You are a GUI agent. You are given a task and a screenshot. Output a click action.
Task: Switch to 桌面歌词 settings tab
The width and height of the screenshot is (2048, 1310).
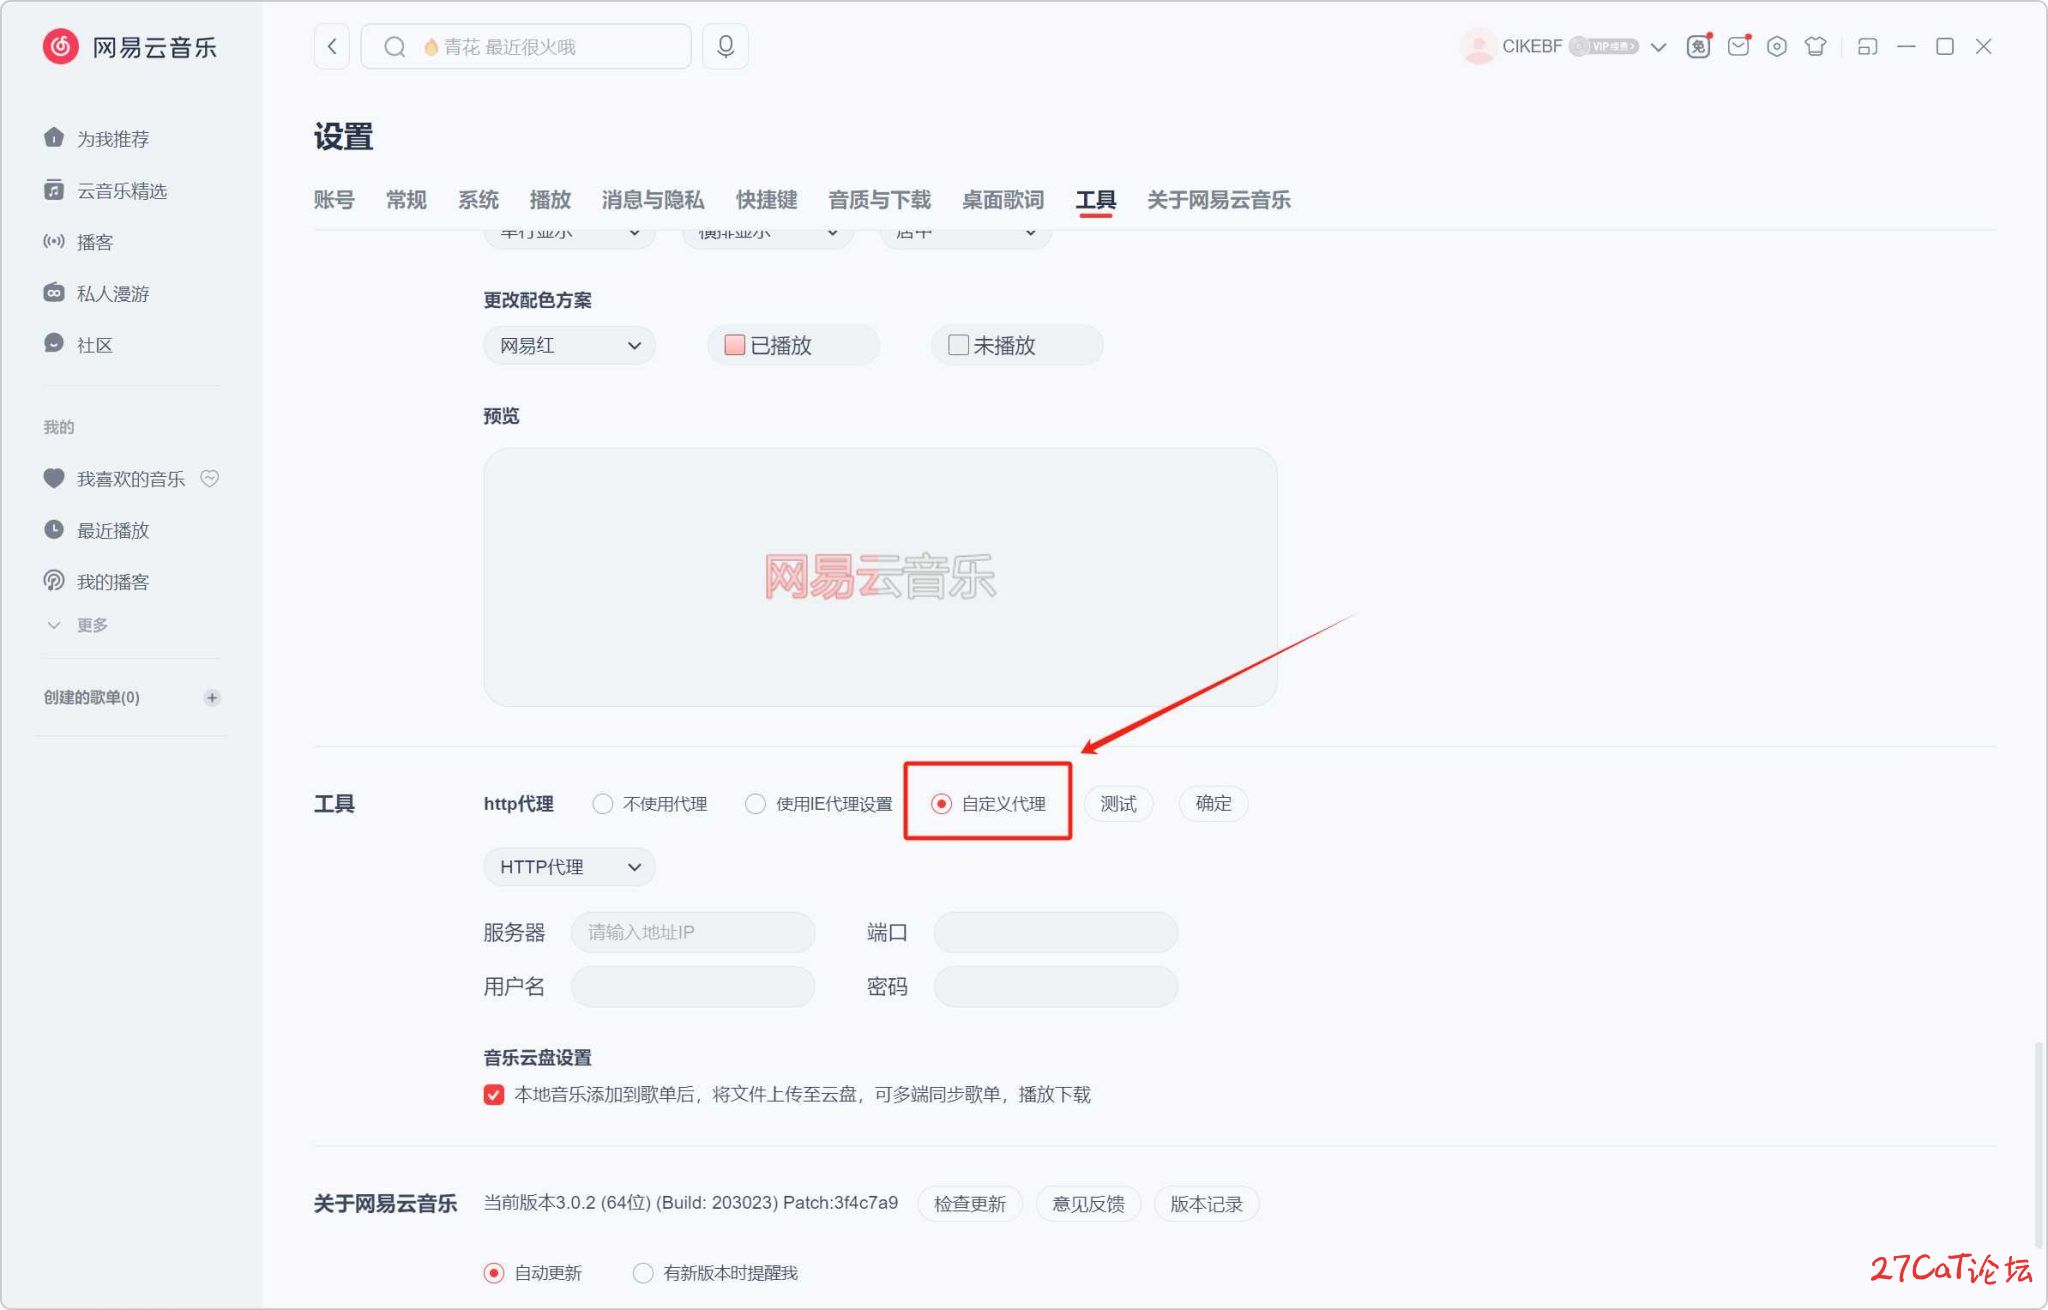click(1003, 200)
